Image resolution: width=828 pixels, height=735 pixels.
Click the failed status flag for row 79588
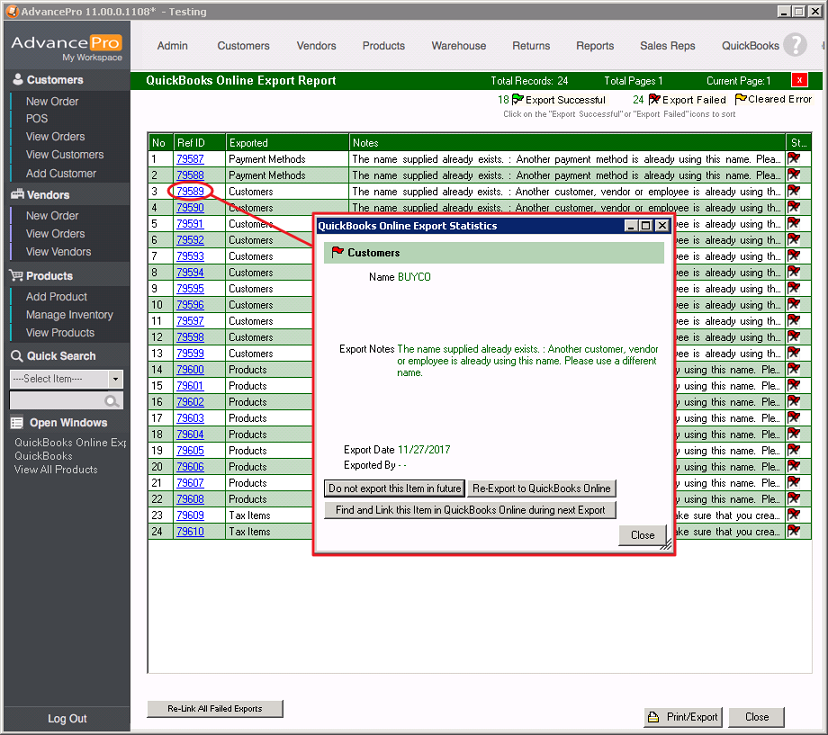tap(793, 175)
